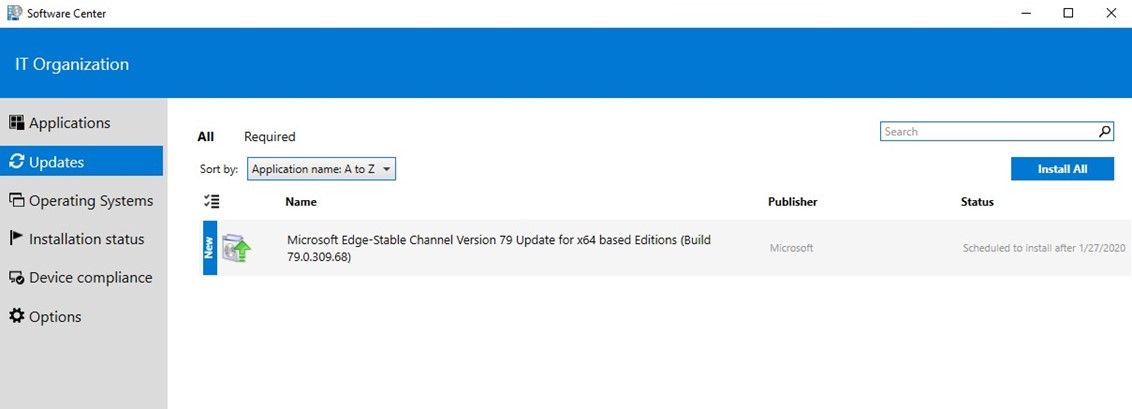Click the Device compliance monitor icon
Screen dimensions: 1132x409
tap(17, 278)
